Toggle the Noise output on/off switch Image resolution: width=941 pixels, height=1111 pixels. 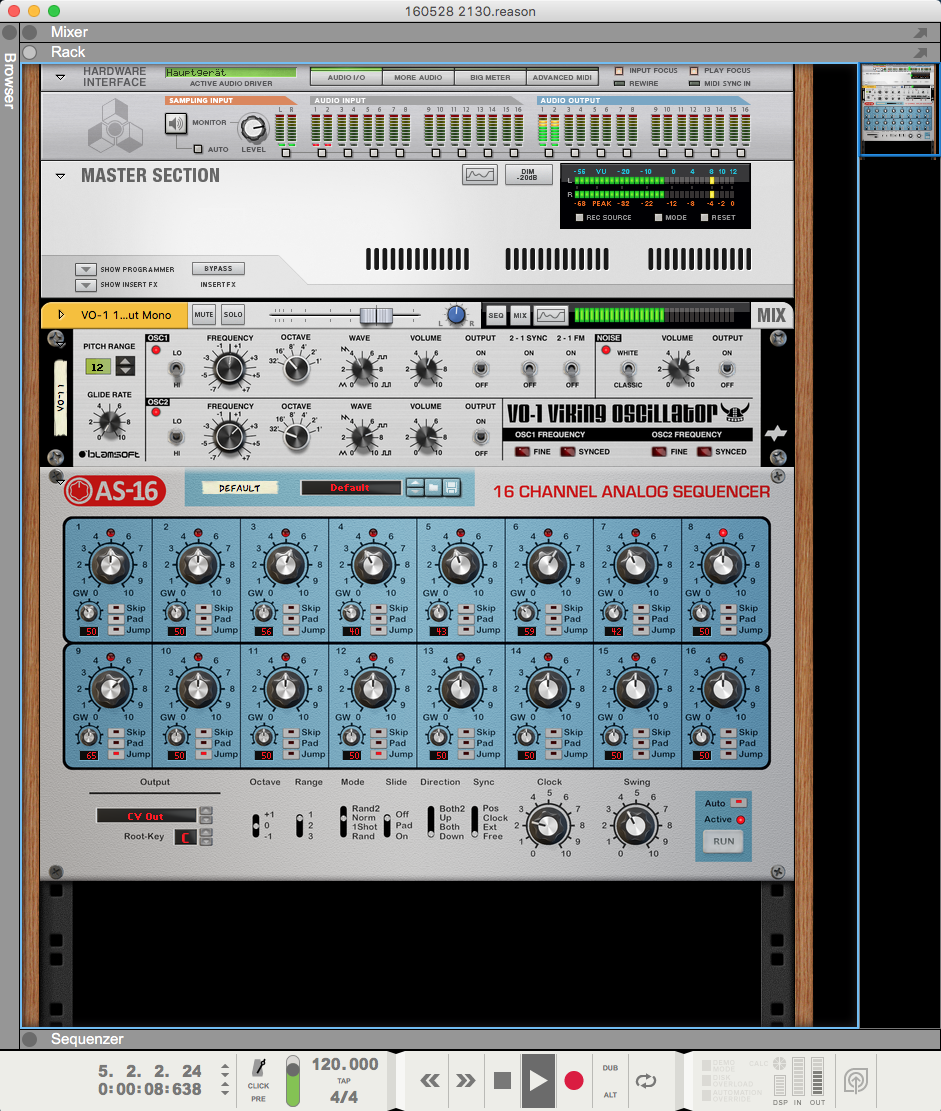point(727,368)
